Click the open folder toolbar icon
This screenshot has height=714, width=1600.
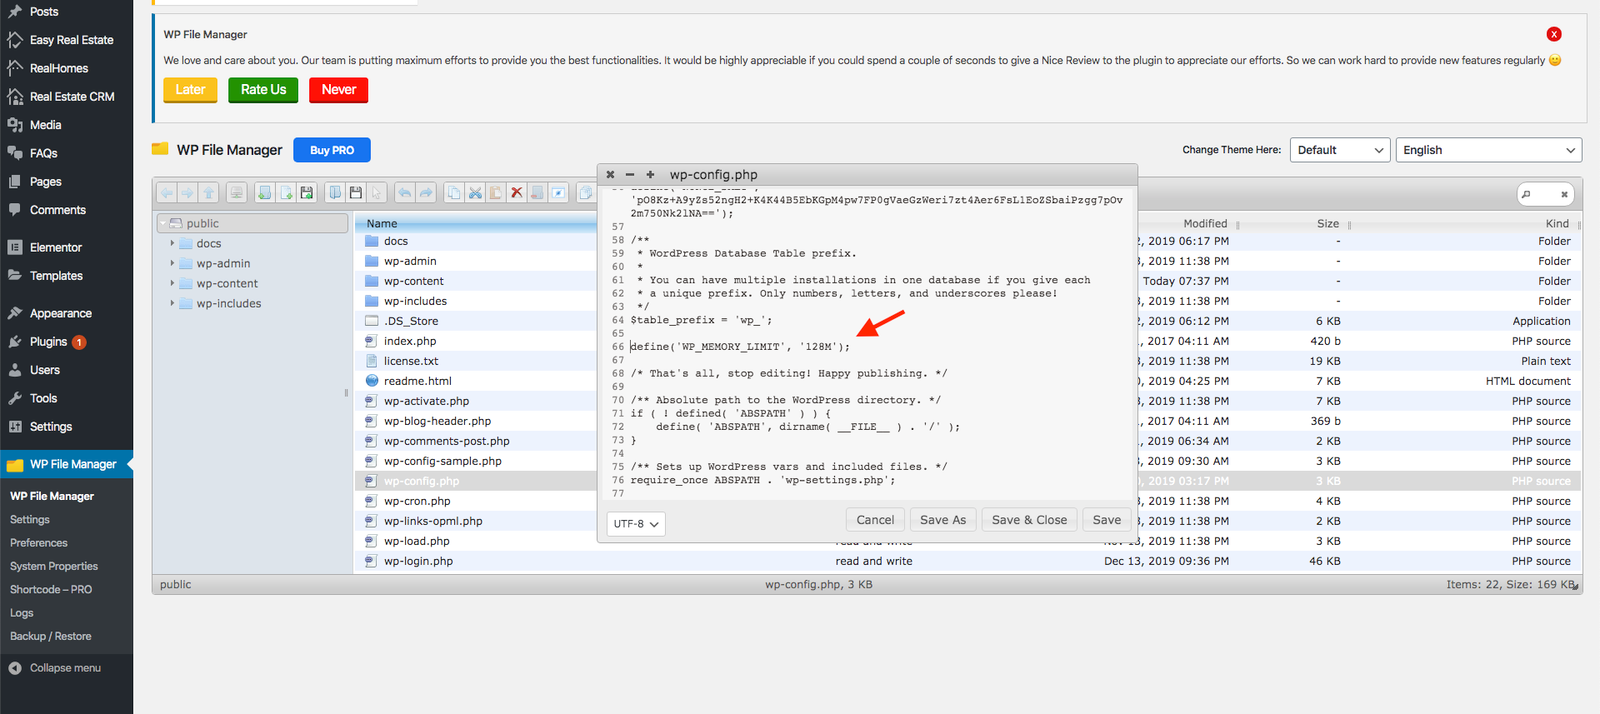click(335, 192)
